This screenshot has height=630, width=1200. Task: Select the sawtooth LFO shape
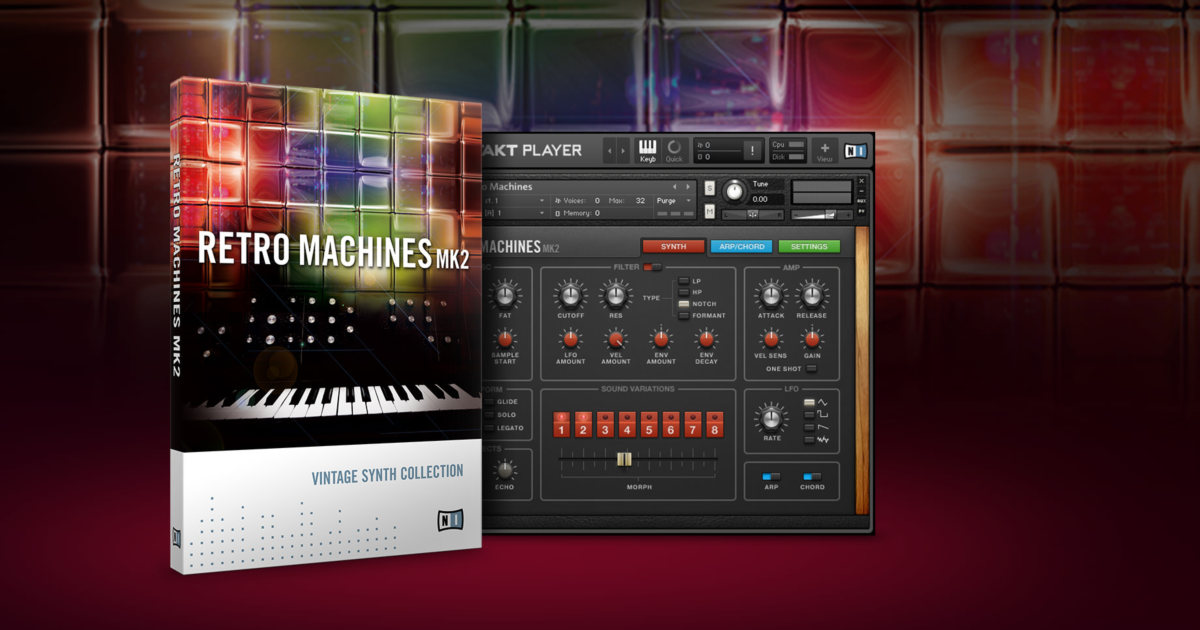pos(809,427)
